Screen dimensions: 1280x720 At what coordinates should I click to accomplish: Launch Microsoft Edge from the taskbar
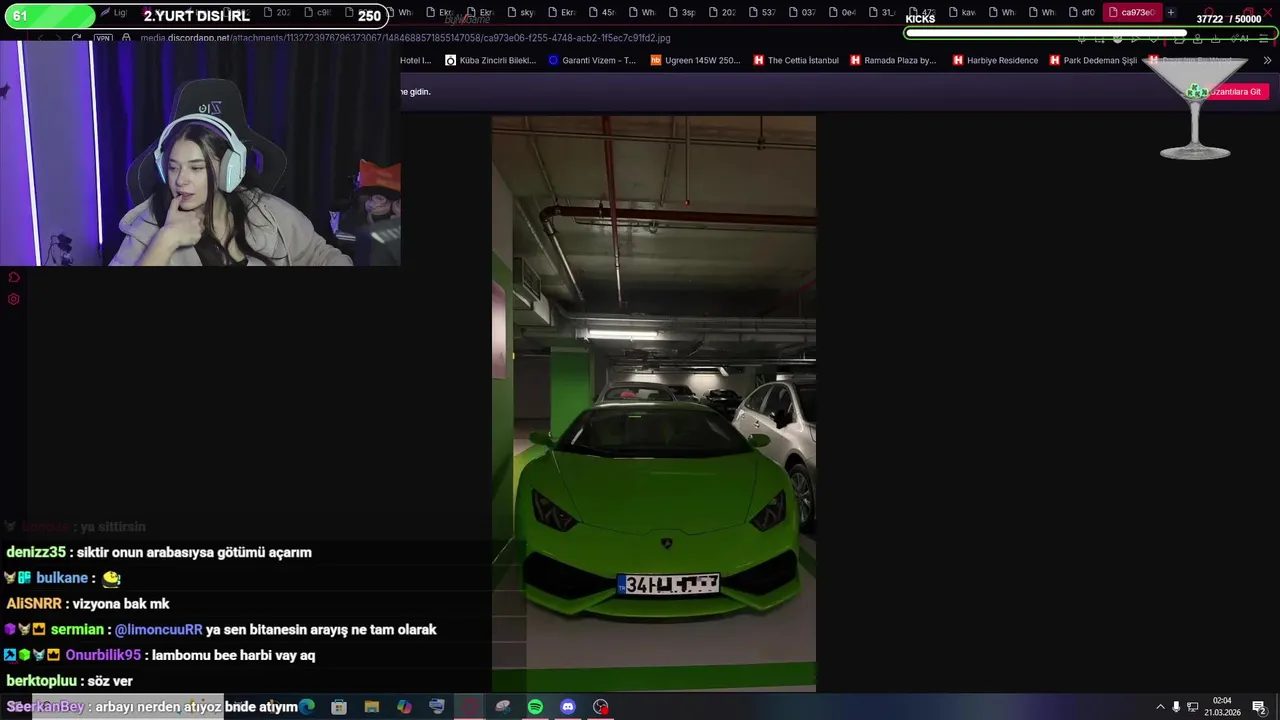tap(307, 707)
